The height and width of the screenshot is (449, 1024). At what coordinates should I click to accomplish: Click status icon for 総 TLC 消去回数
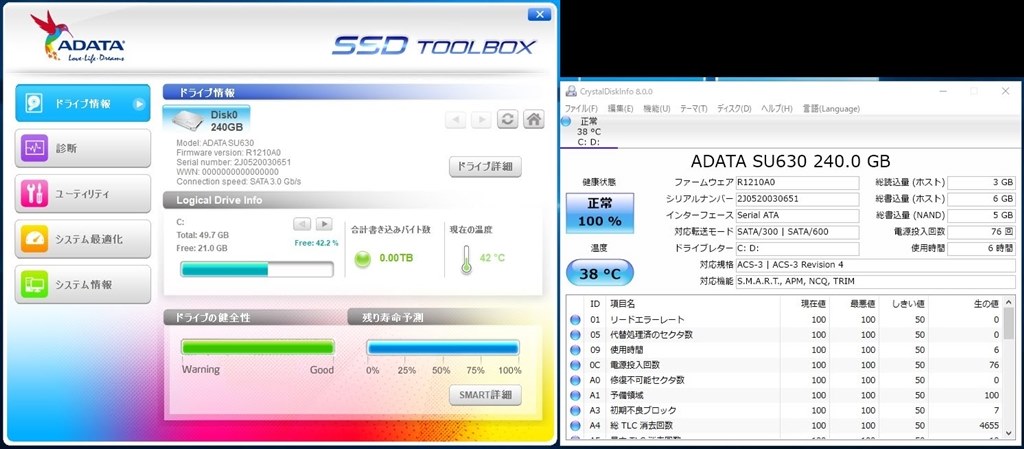(575, 426)
